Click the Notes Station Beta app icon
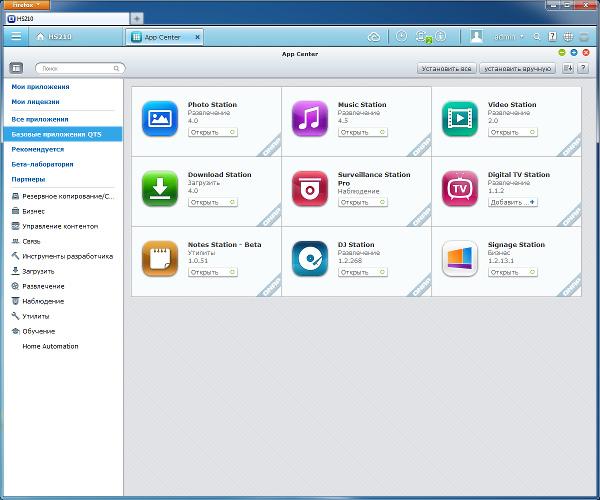 click(x=160, y=258)
